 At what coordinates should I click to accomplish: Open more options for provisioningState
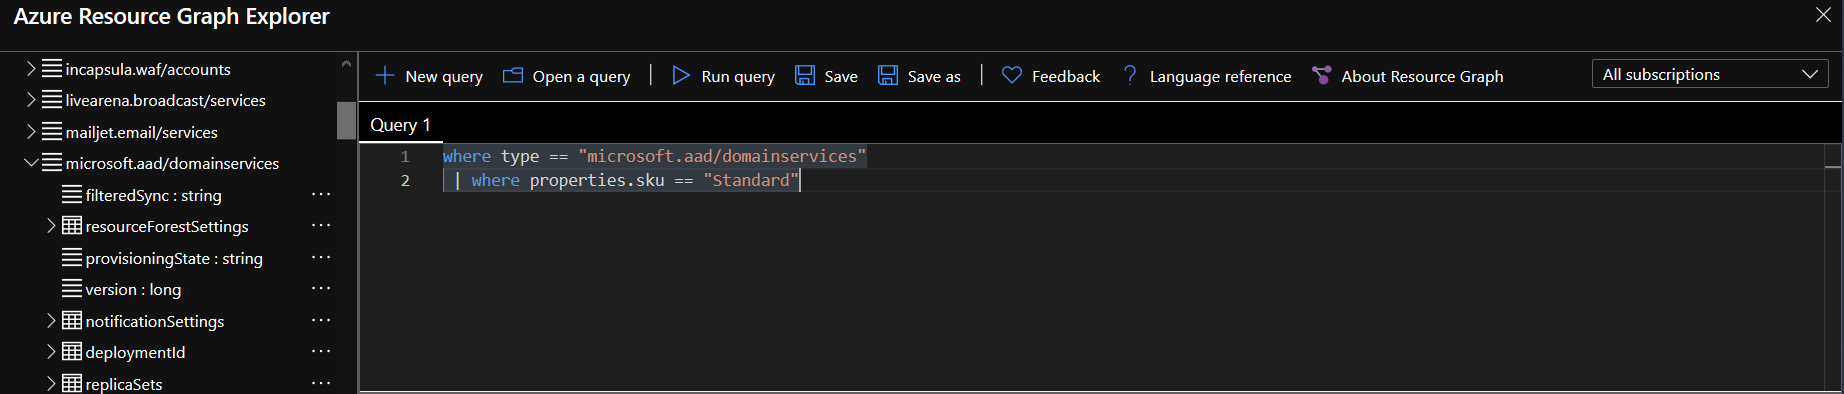[321, 258]
